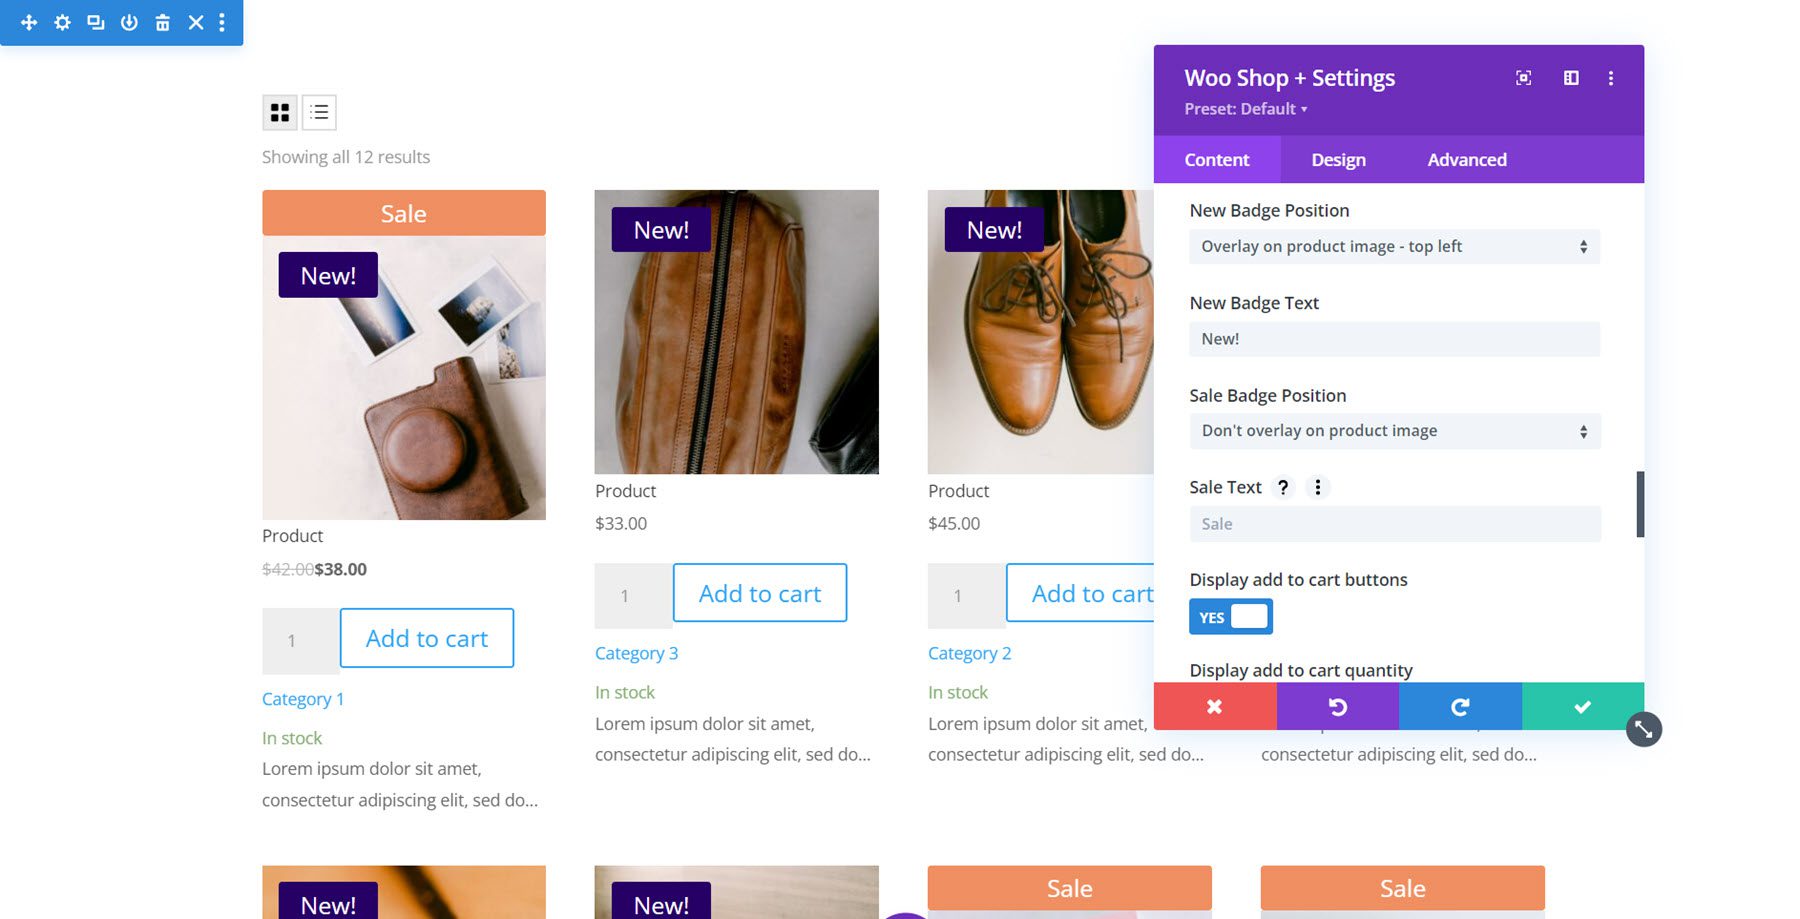The image size is (1800, 919).
Task: Select the grid view toggle for products
Action: [x=280, y=112]
